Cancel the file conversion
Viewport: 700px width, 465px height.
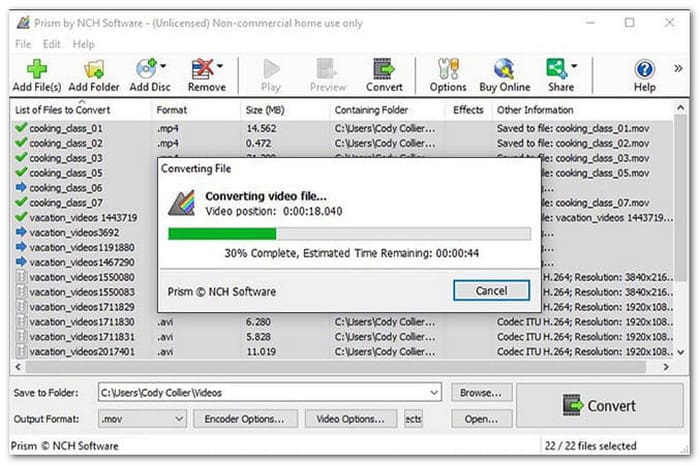tap(492, 291)
